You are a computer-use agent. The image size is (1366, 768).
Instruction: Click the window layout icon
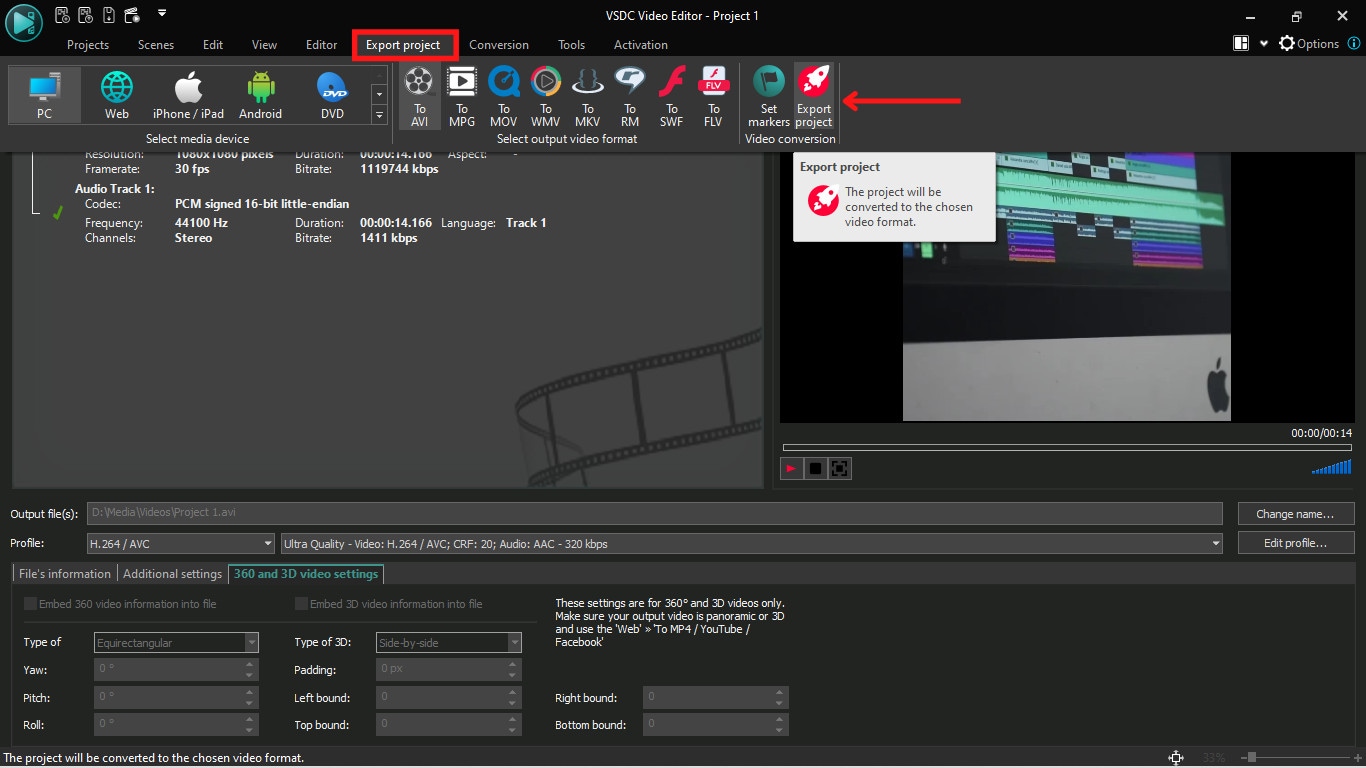click(x=1241, y=44)
